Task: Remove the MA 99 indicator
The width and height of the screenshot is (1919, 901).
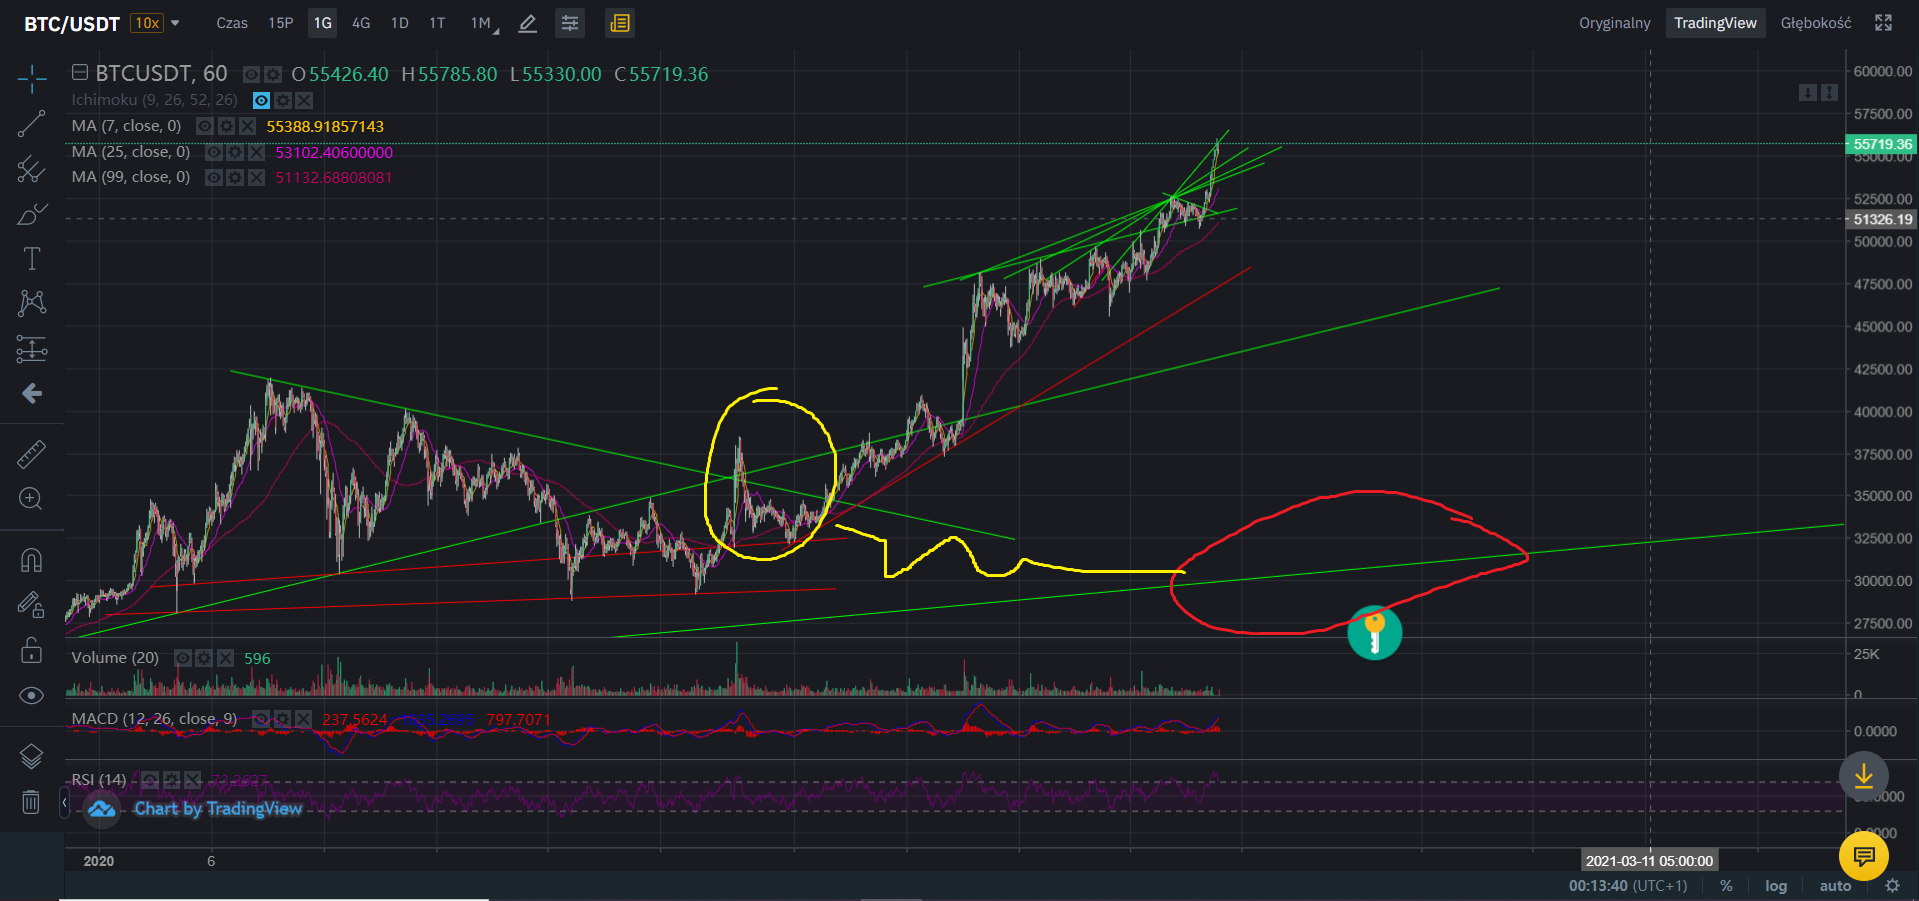Action: click(x=256, y=177)
